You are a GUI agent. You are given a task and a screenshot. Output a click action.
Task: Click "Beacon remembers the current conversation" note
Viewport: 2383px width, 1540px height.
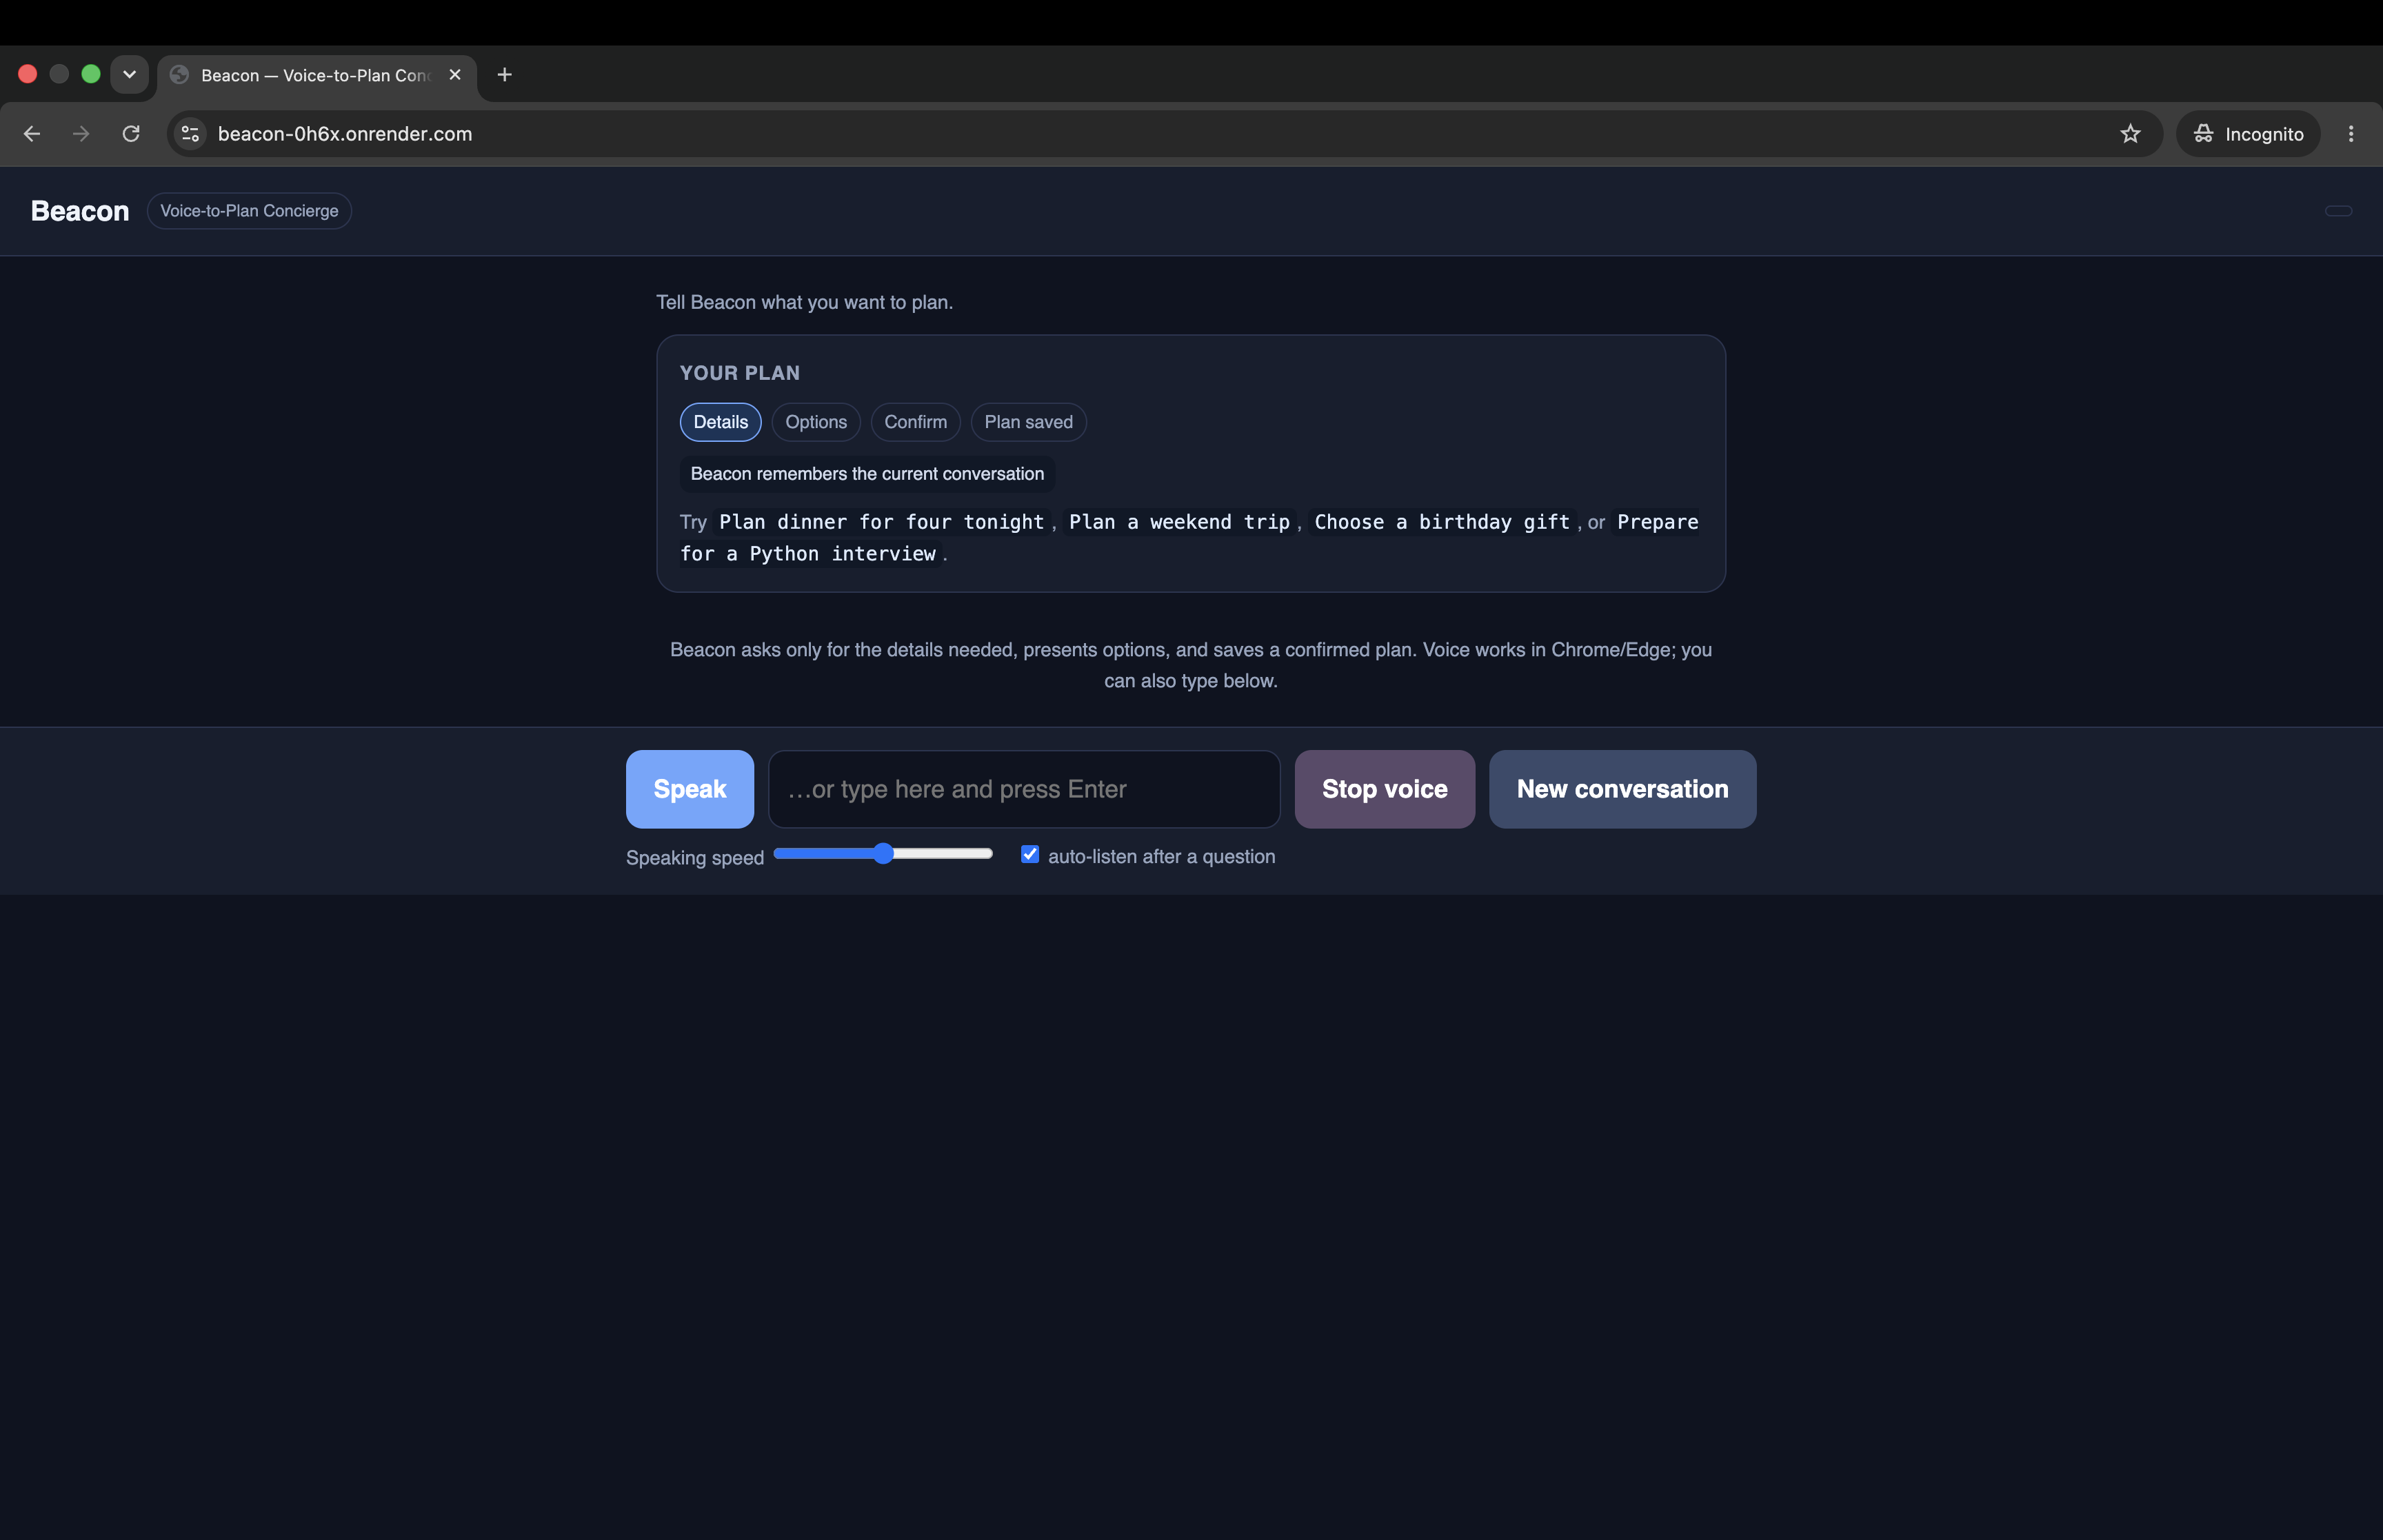pos(867,474)
